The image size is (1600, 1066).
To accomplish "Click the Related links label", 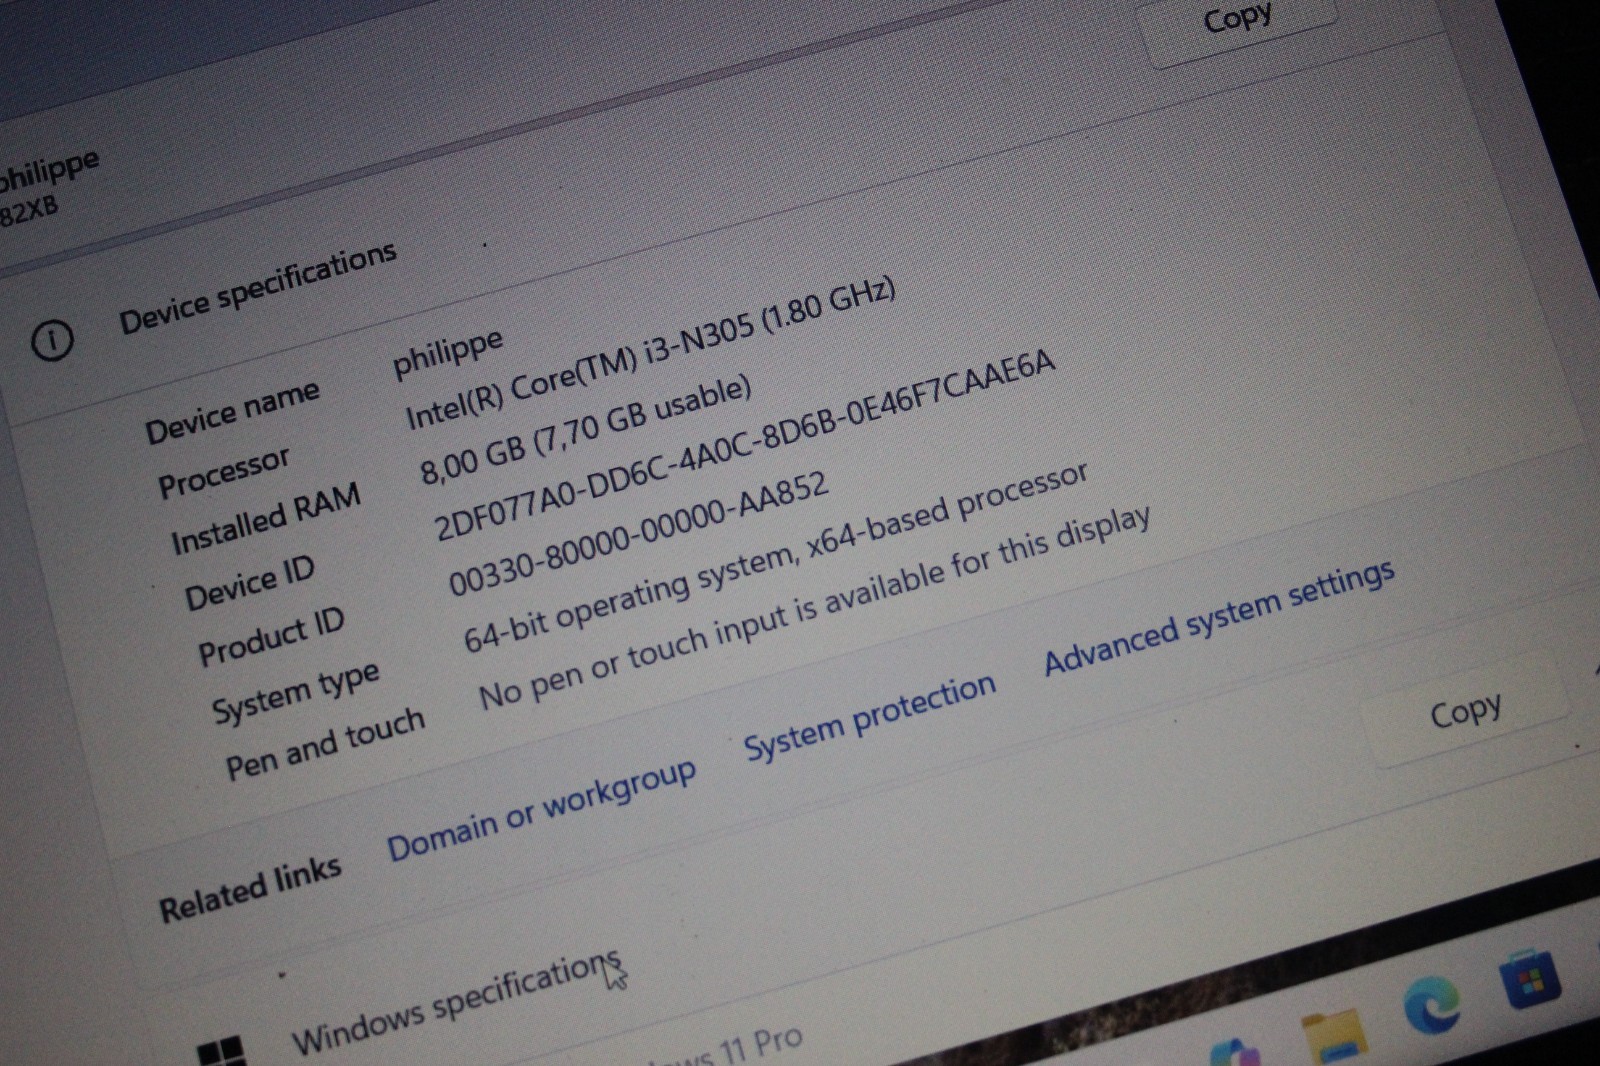I will 250,890.
